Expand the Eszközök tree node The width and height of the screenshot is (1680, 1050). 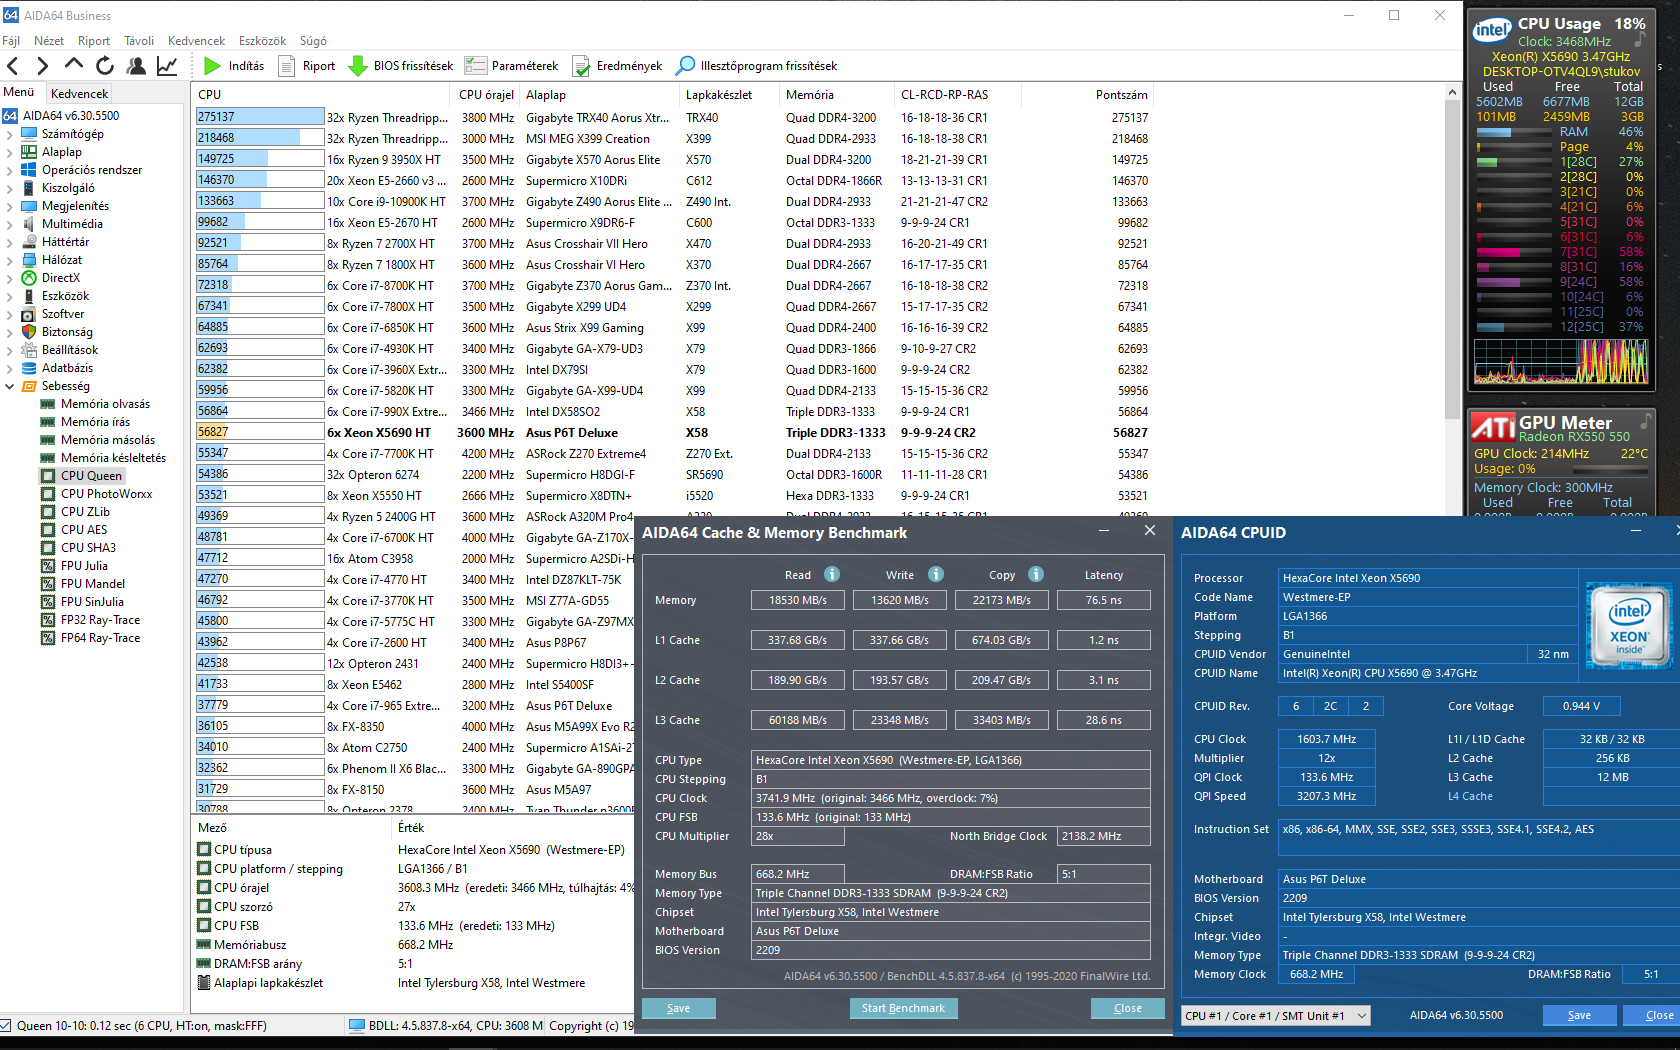click(x=10, y=296)
